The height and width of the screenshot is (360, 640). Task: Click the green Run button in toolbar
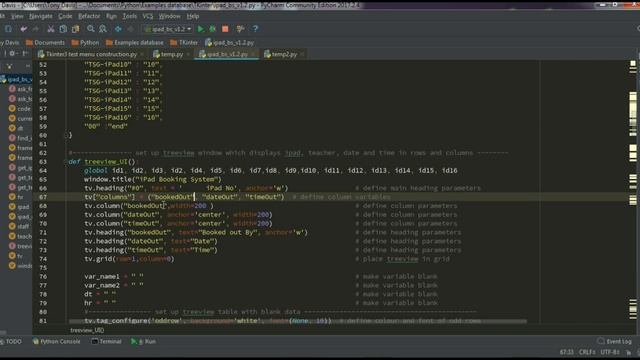200,29
